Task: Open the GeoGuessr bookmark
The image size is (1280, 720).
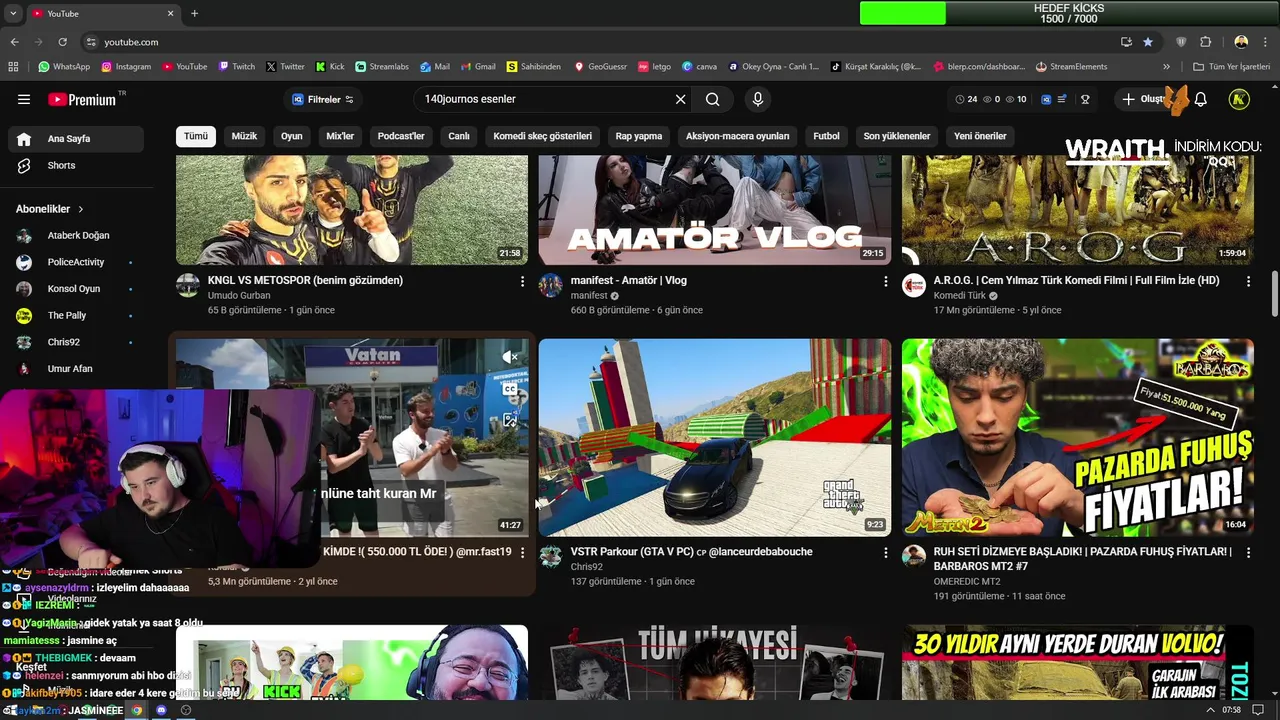Action: coord(600,66)
